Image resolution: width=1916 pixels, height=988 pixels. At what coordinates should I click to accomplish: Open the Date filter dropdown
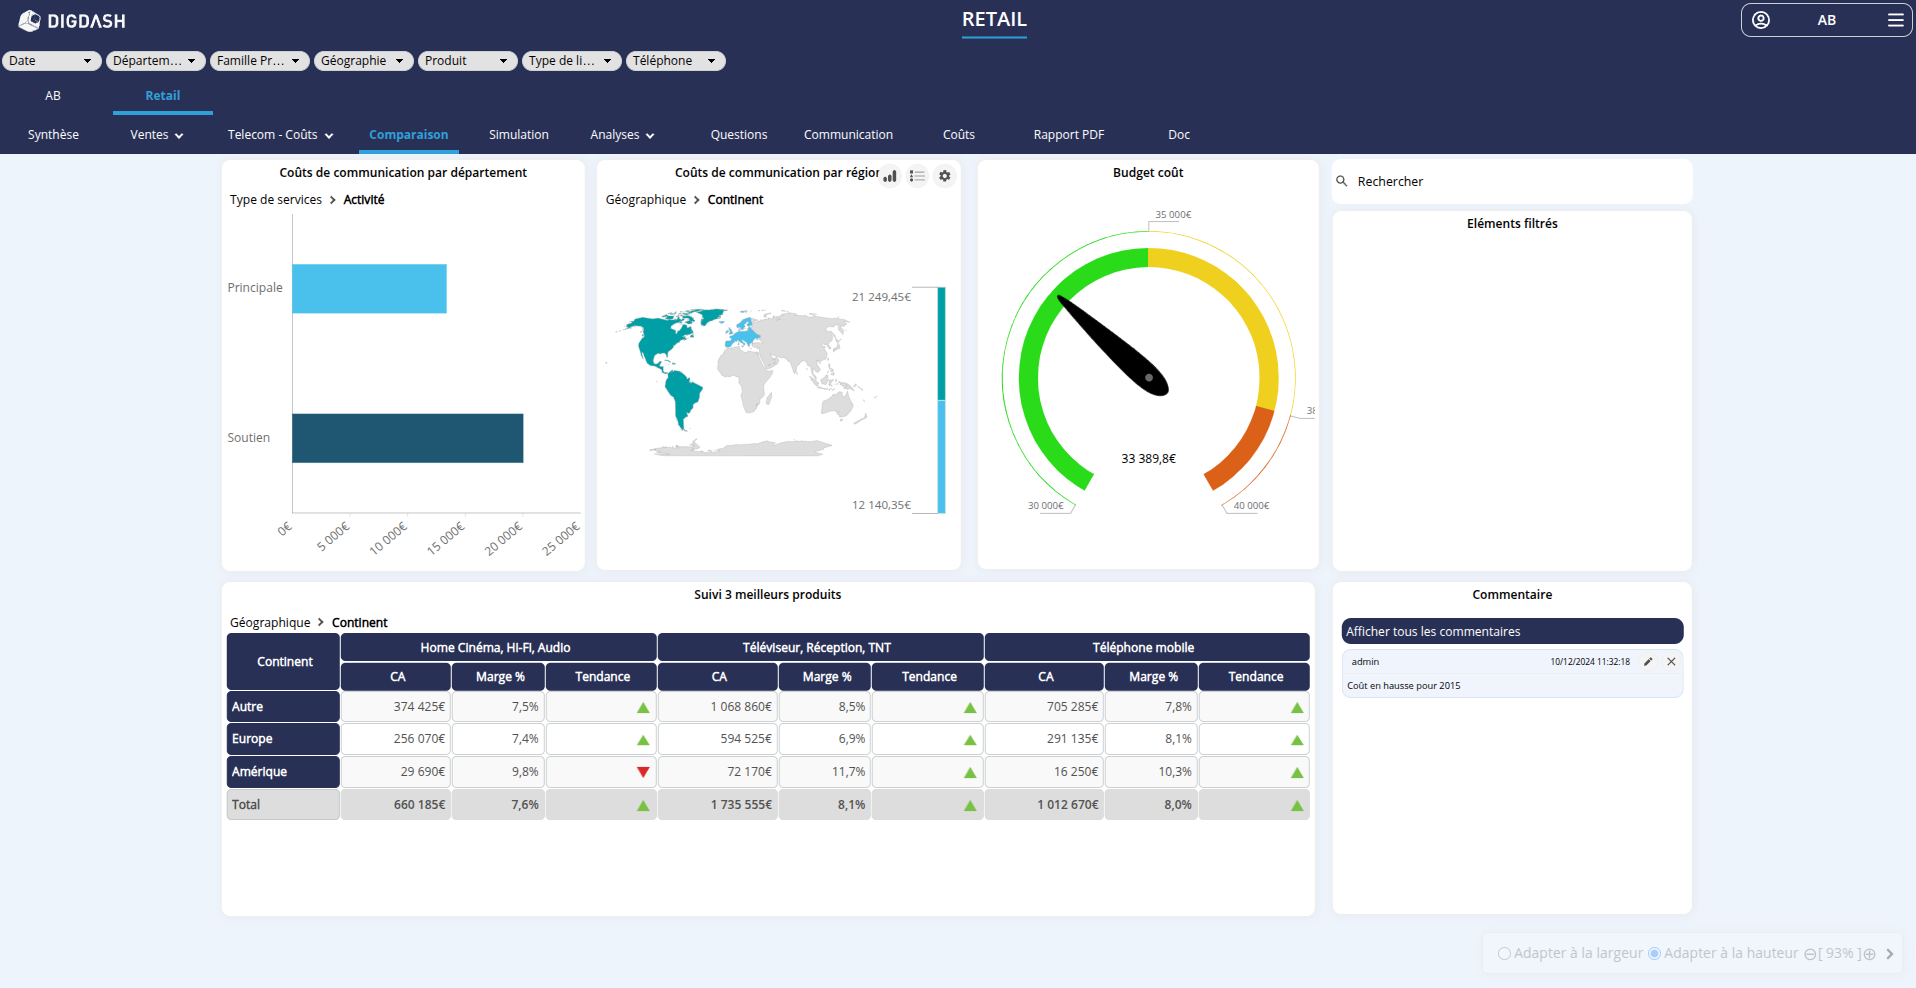(51, 61)
